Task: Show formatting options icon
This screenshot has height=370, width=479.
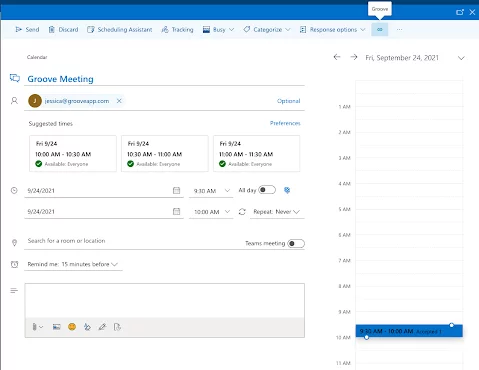Action: pos(87,327)
